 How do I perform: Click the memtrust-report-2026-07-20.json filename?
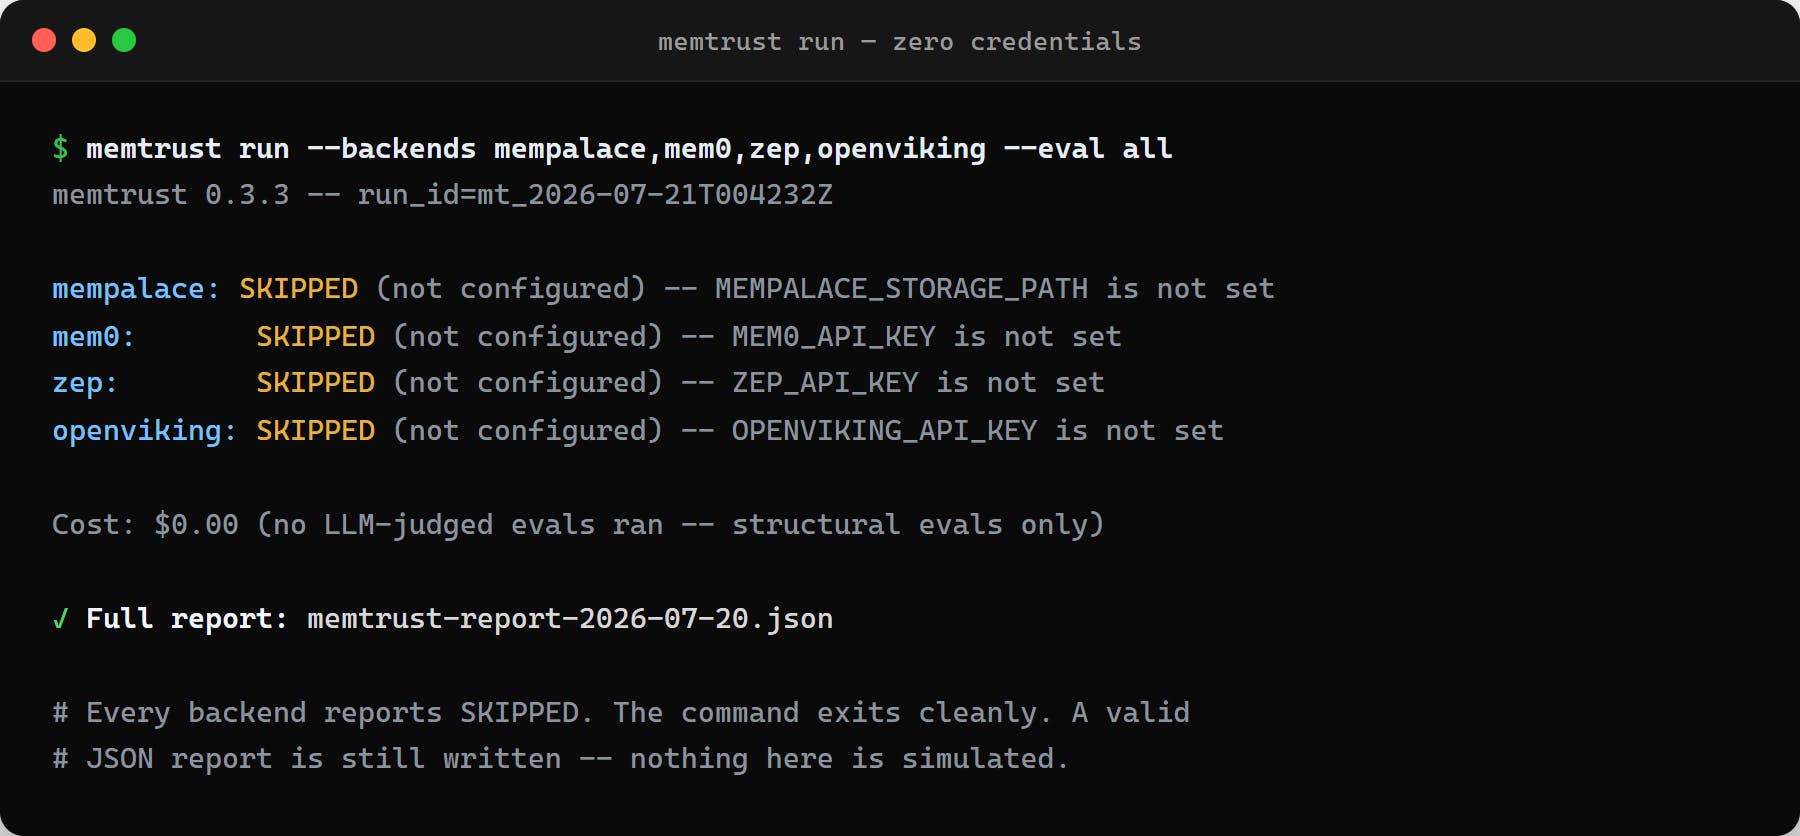[570, 619]
